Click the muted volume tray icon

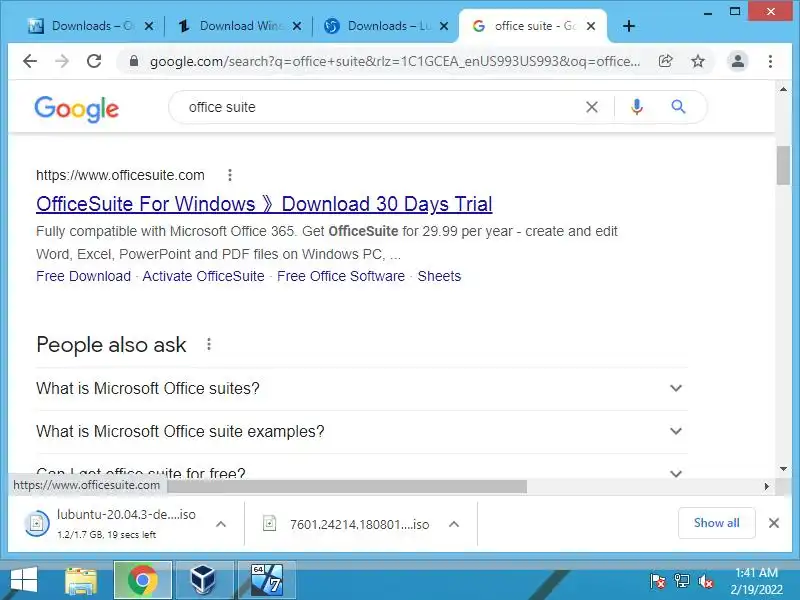[706, 581]
